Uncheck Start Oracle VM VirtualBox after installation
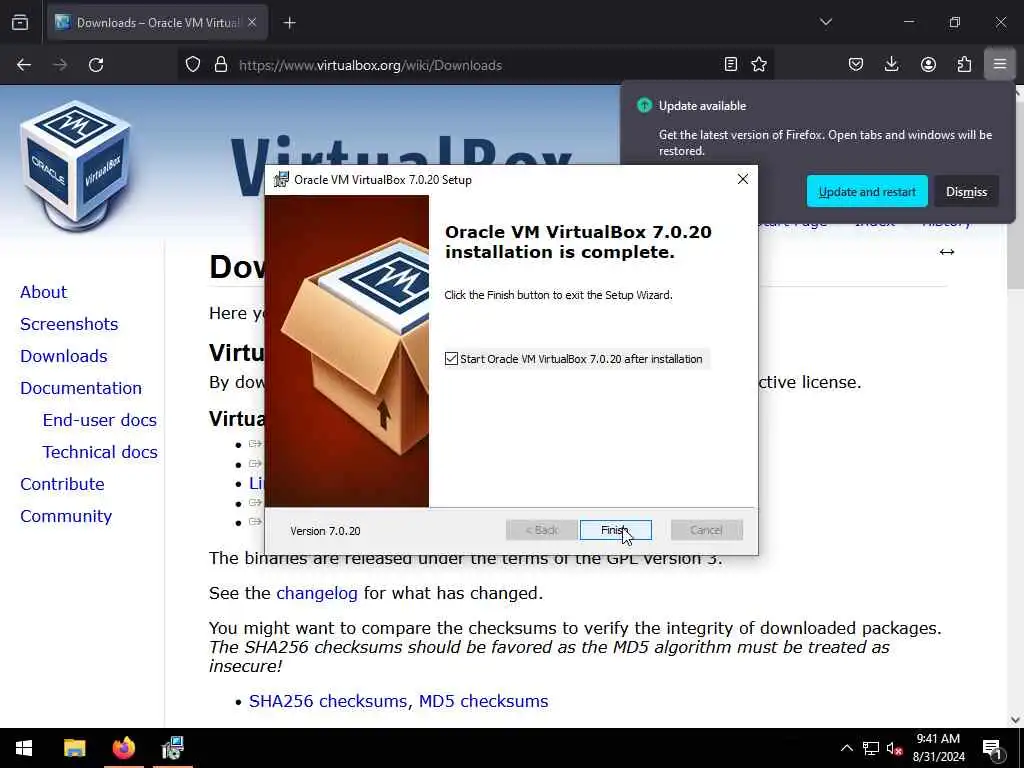 [451, 359]
